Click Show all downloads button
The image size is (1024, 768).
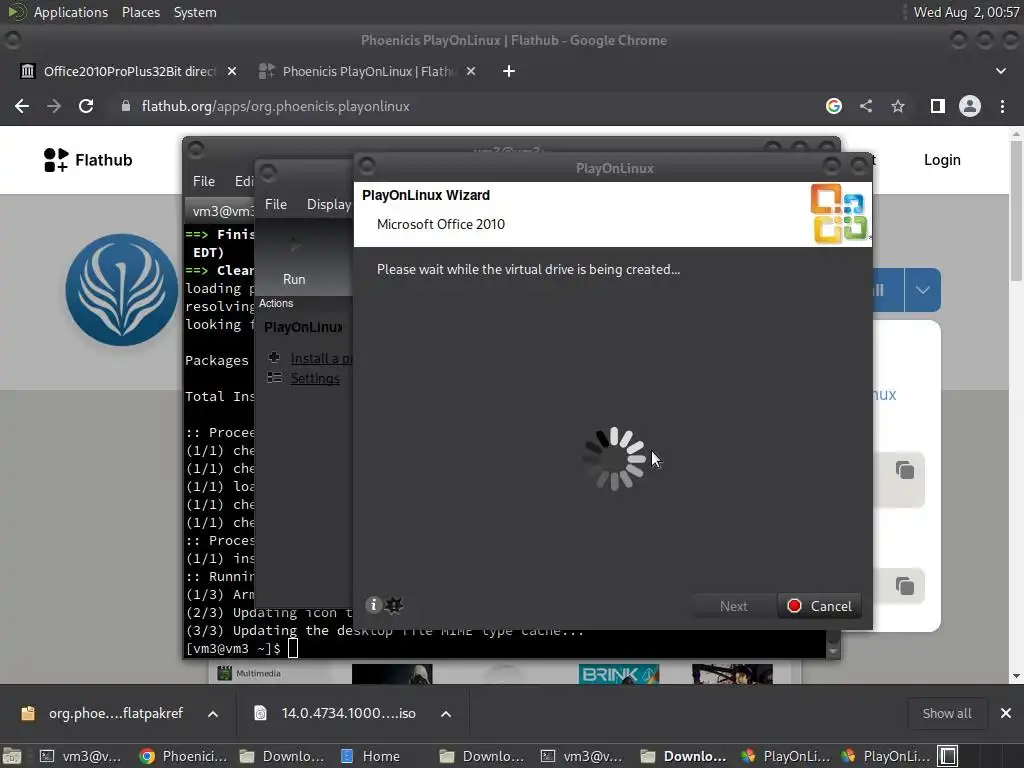click(x=946, y=713)
